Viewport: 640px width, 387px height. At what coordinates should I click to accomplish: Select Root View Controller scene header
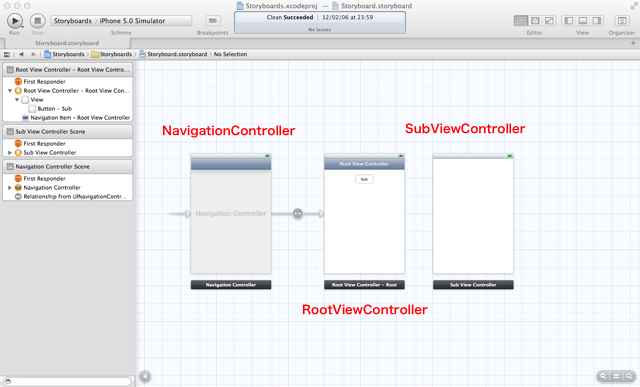pyautogui.click(x=68, y=70)
